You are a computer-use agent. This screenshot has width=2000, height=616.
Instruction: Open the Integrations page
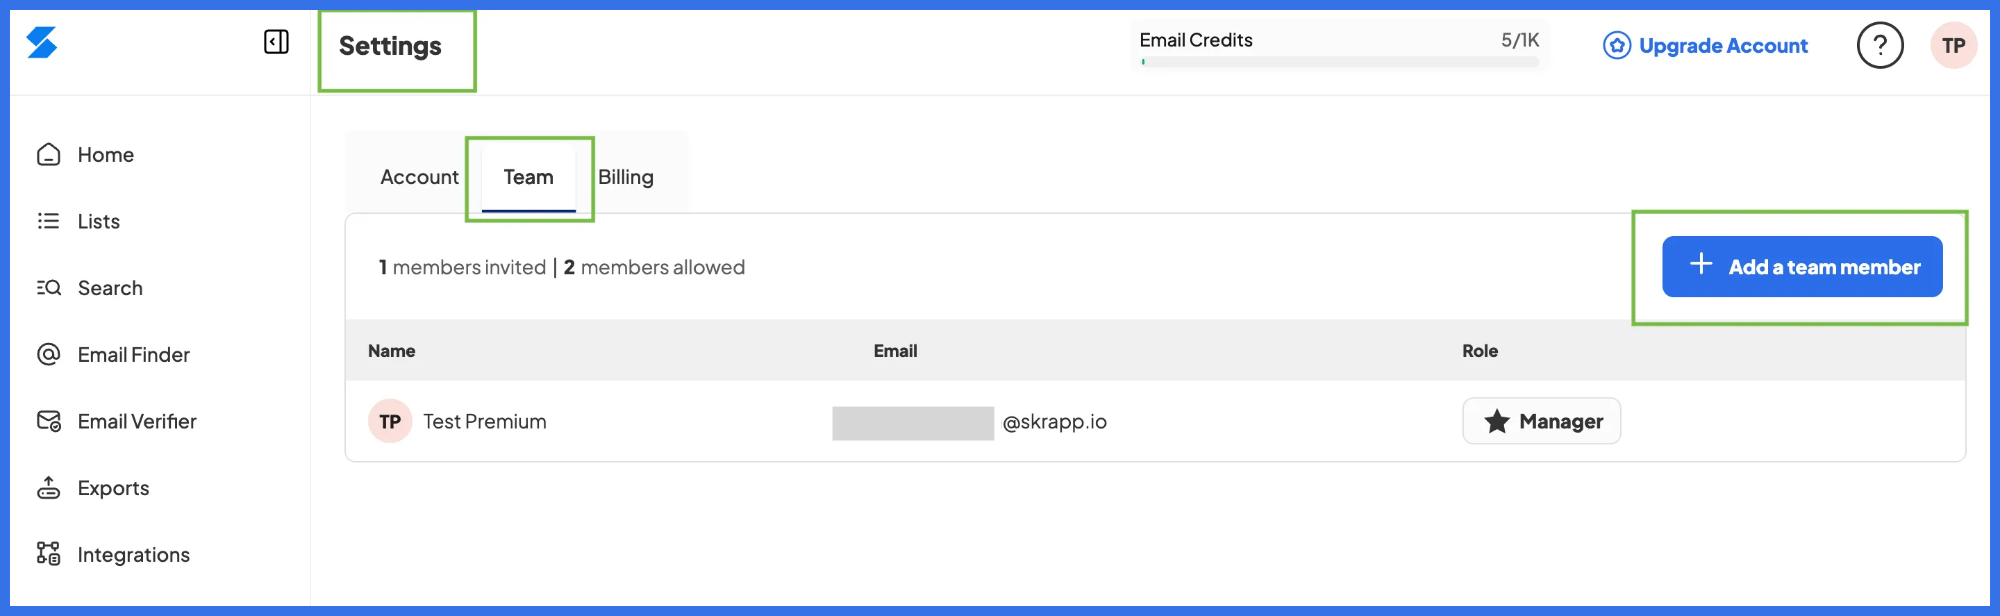tap(113, 554)
